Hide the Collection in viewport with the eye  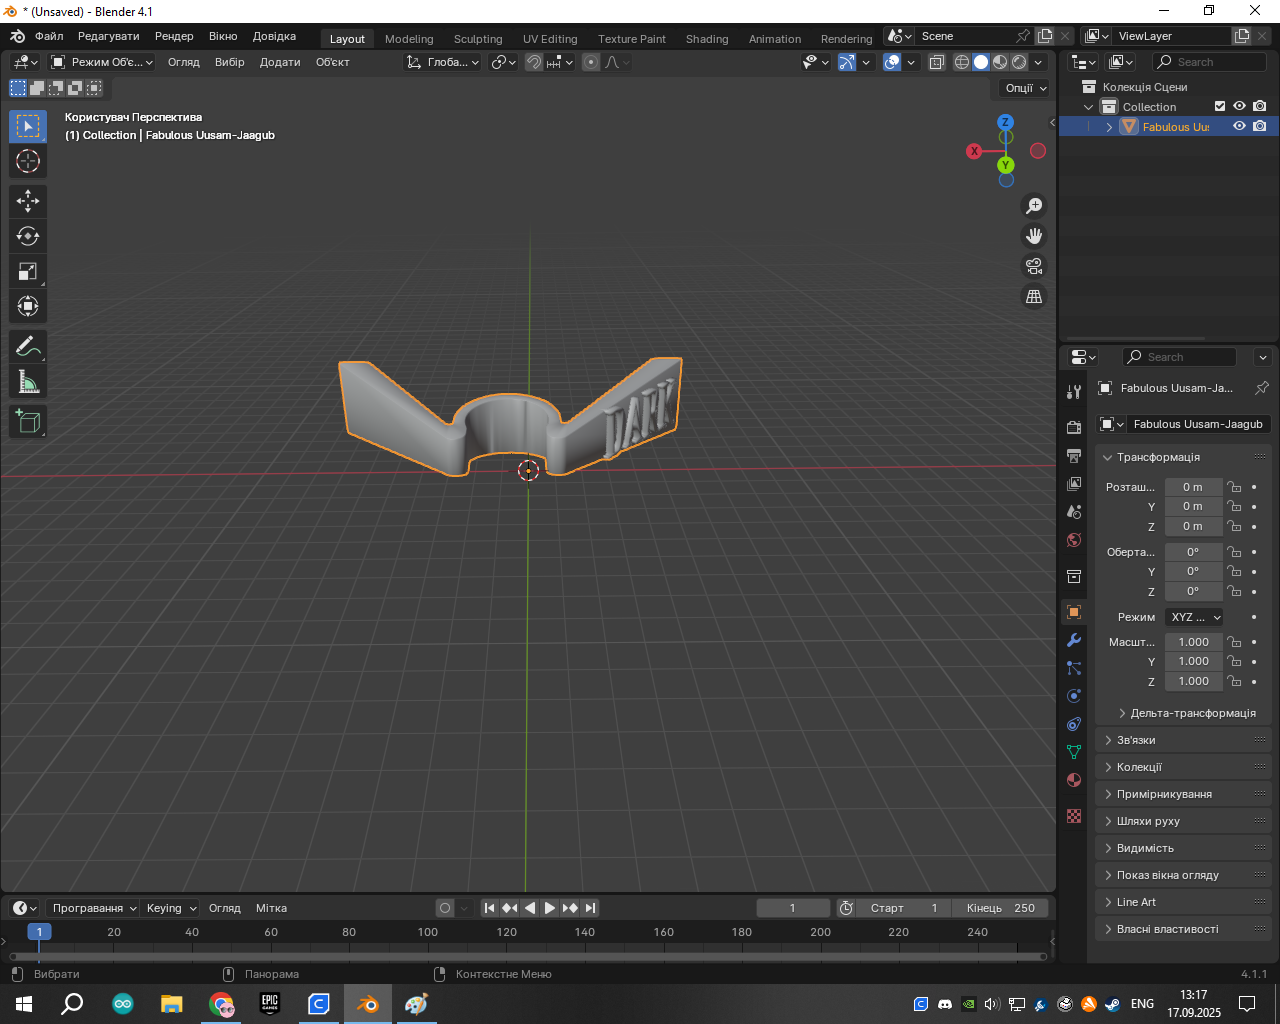(x=1240, y=106)
